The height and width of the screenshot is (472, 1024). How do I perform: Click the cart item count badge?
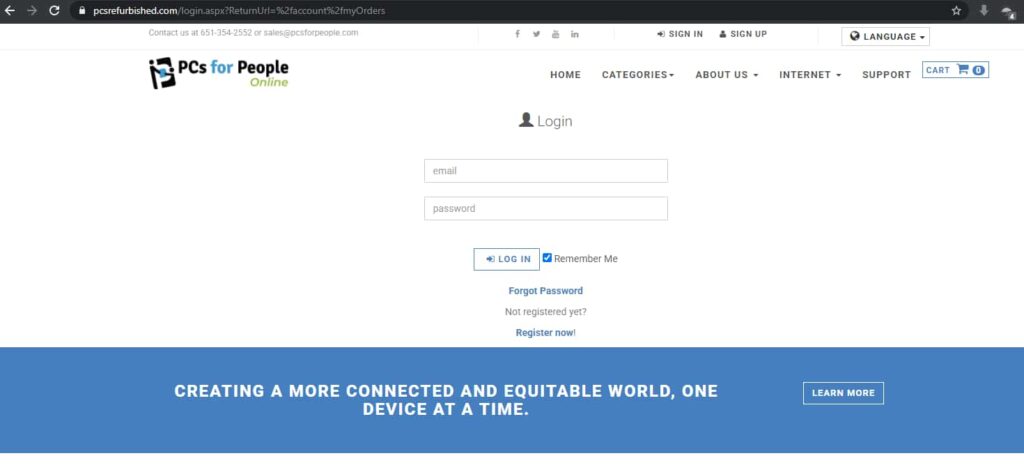(978, 70)
